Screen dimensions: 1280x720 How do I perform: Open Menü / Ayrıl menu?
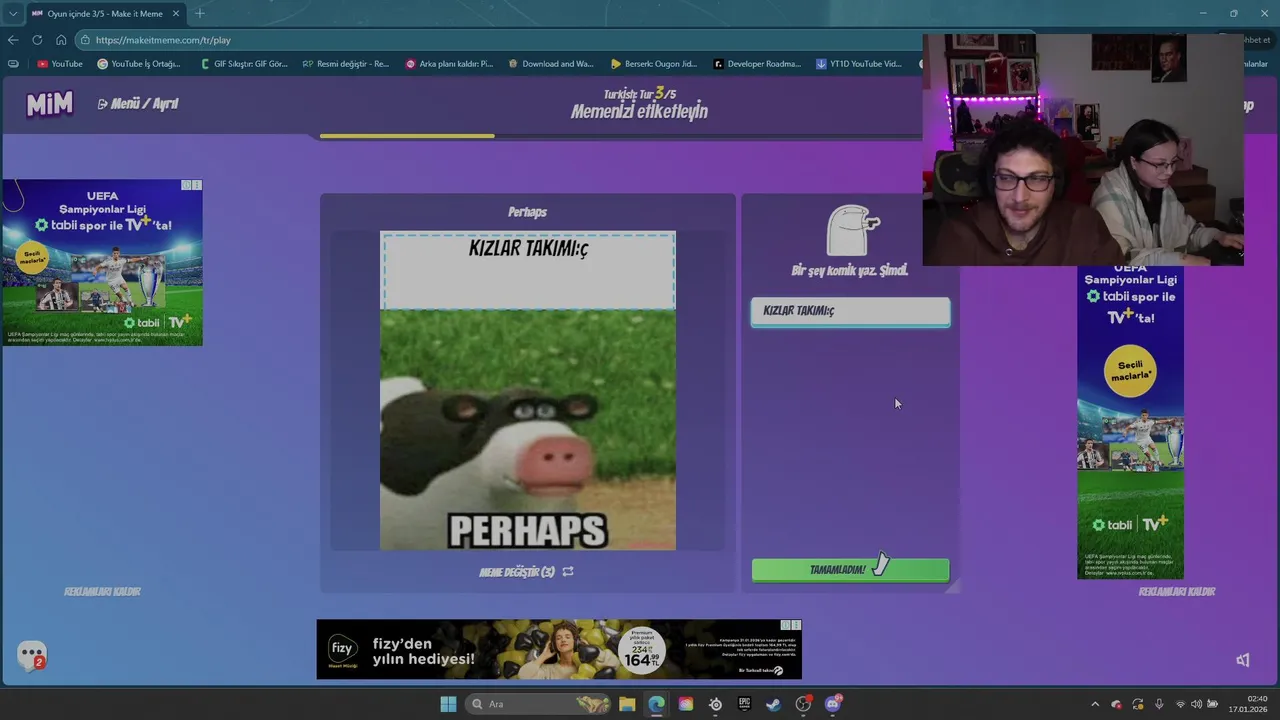(138, 104)
